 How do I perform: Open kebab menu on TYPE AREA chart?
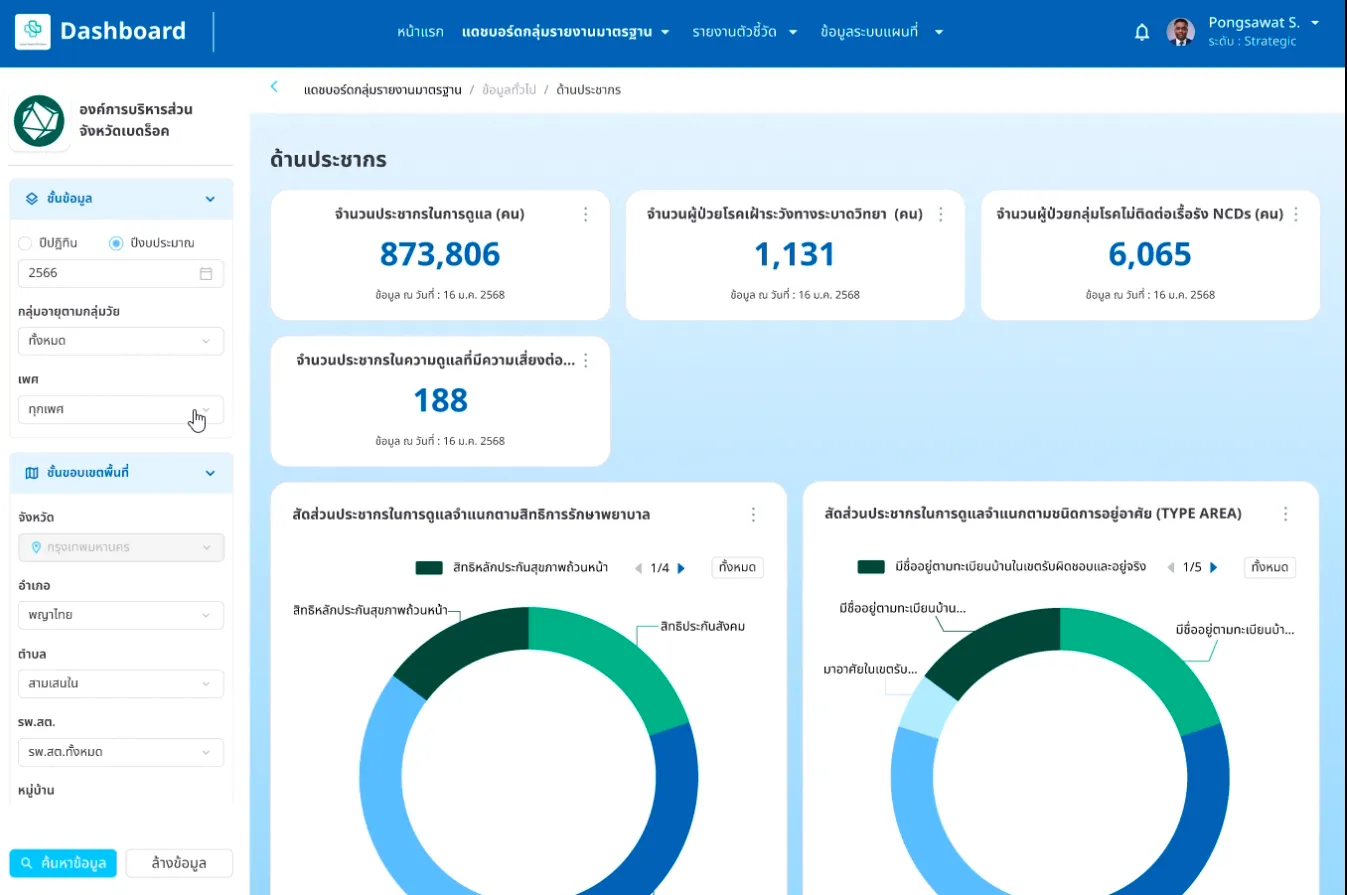1286,514
